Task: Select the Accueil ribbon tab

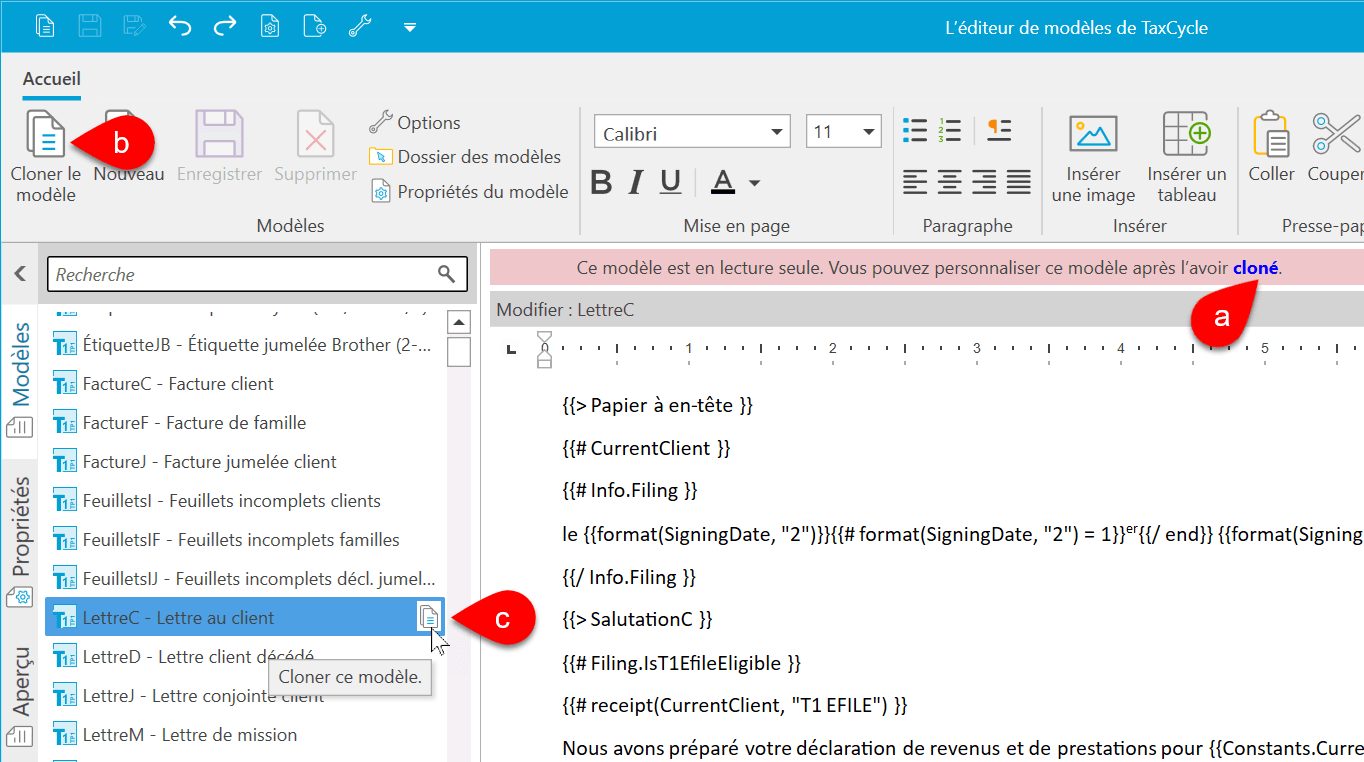Action: pyautogui.click(x=52, y=79)
